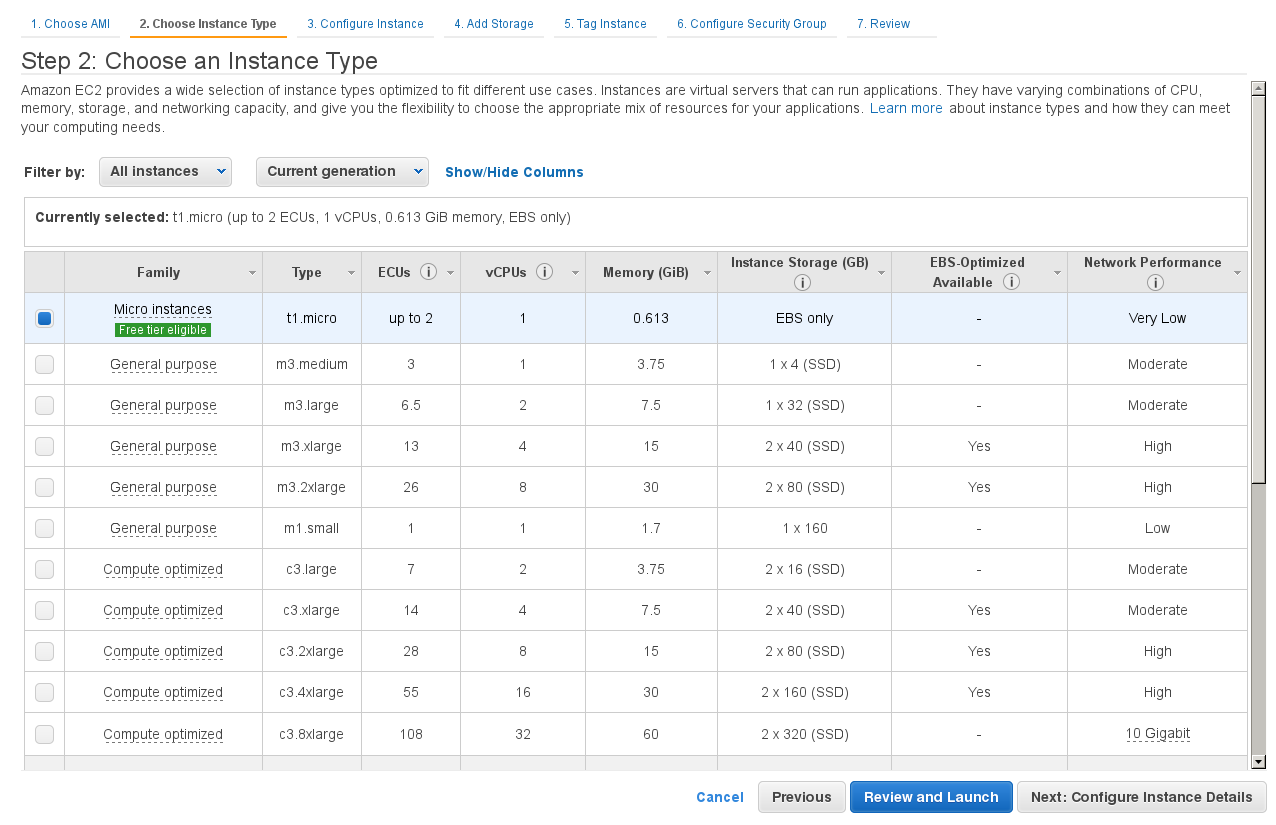Select the m3.medium instance checkbox

(44, 364)
